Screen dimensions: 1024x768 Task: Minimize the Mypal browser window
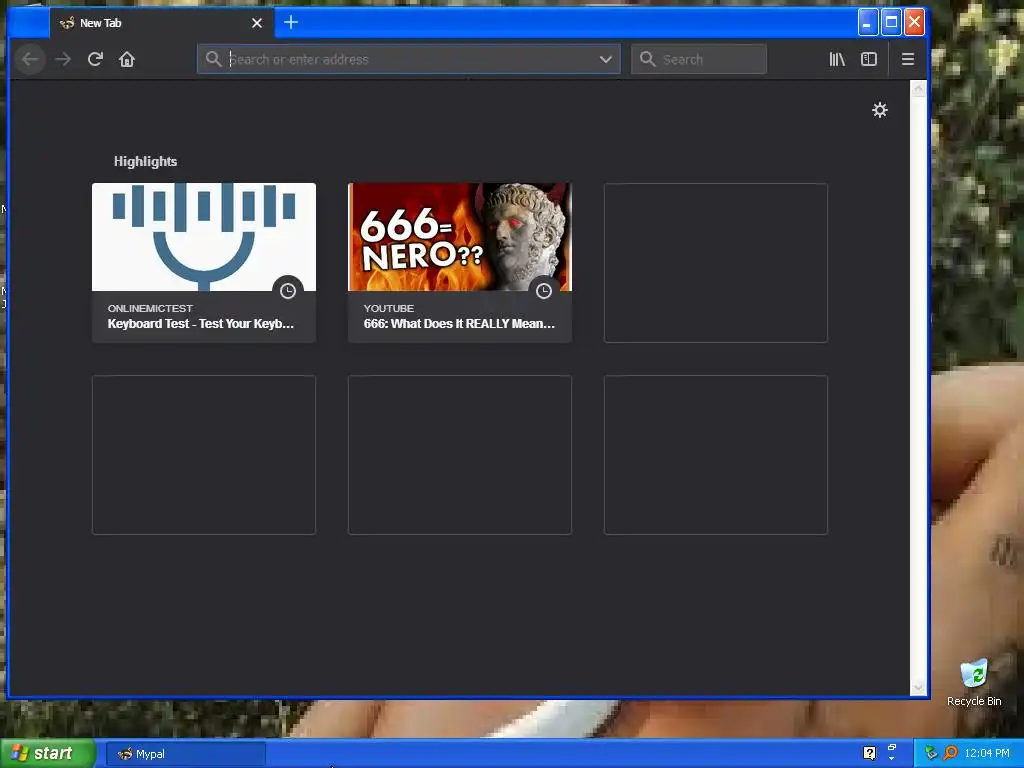tap(868, 23)
